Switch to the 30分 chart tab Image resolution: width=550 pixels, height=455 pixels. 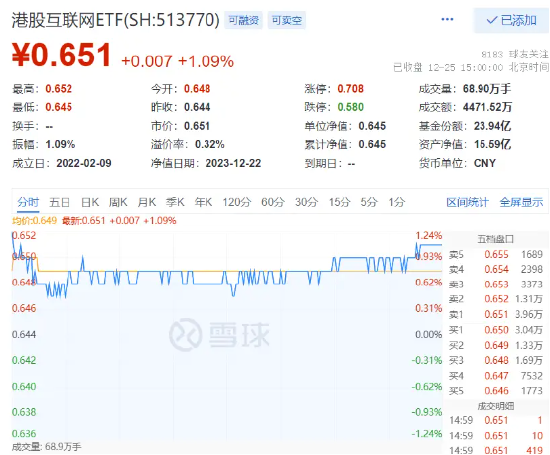tap(306, 202)
